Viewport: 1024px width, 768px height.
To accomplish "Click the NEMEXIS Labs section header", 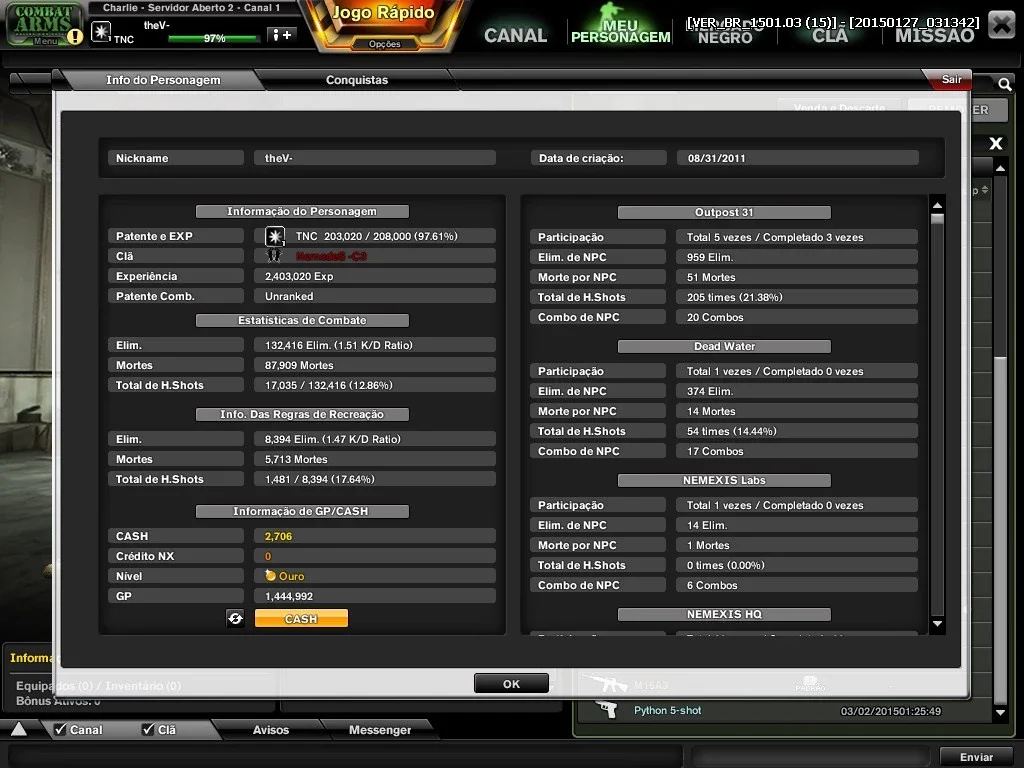I will (x=724, y=480).
